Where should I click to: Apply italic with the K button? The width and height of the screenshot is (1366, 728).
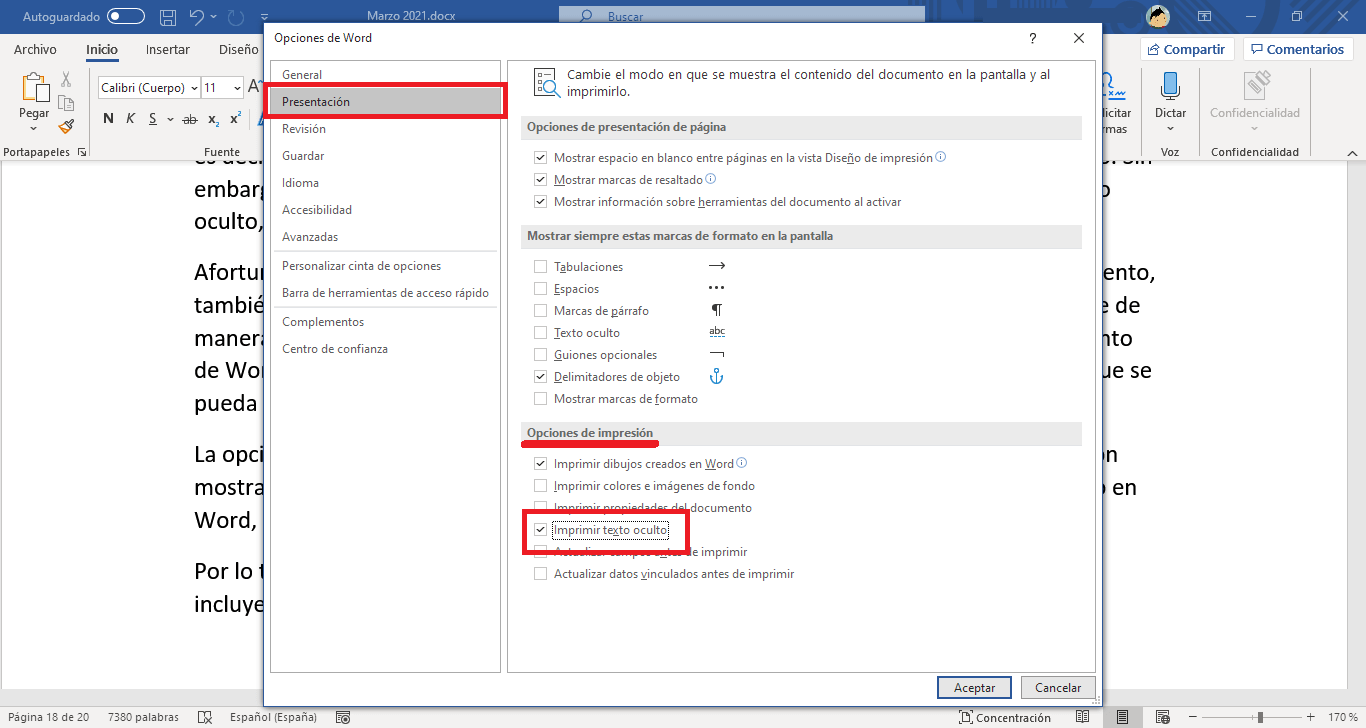click(130, 119)
